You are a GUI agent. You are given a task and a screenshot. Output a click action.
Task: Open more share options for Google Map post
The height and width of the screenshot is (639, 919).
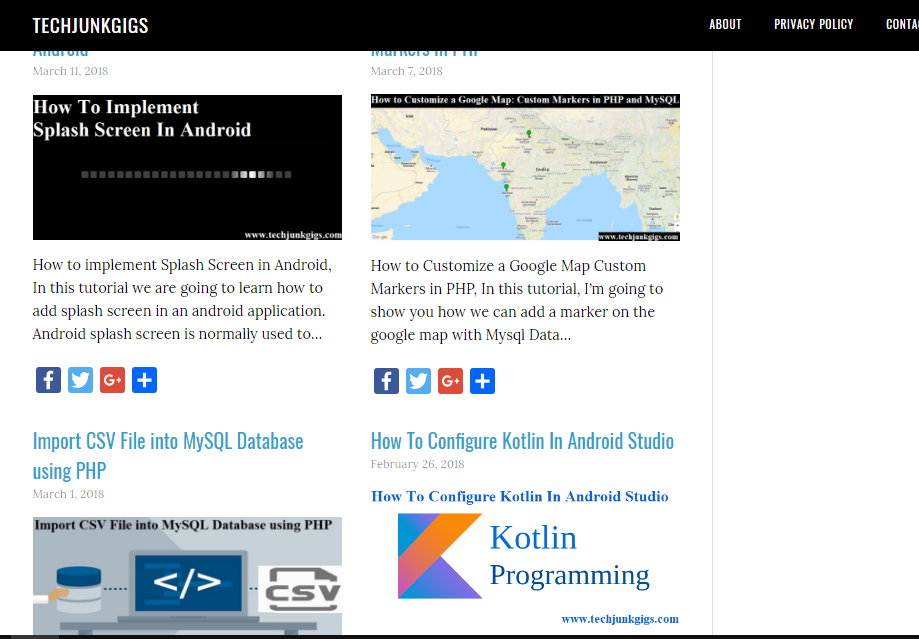click(x=482, y=381)
